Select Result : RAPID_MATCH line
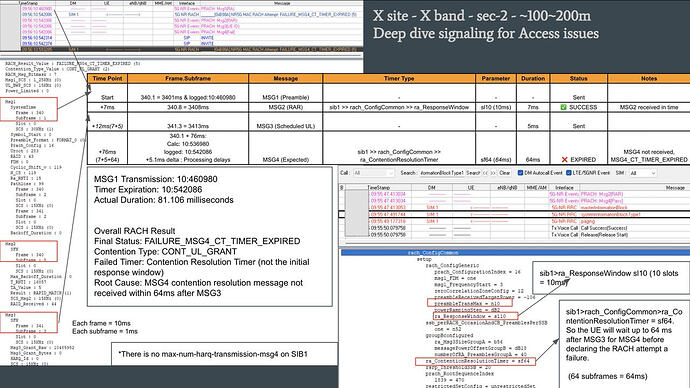The height and width of the screenshot is (388, 690). tap(40, 293)
